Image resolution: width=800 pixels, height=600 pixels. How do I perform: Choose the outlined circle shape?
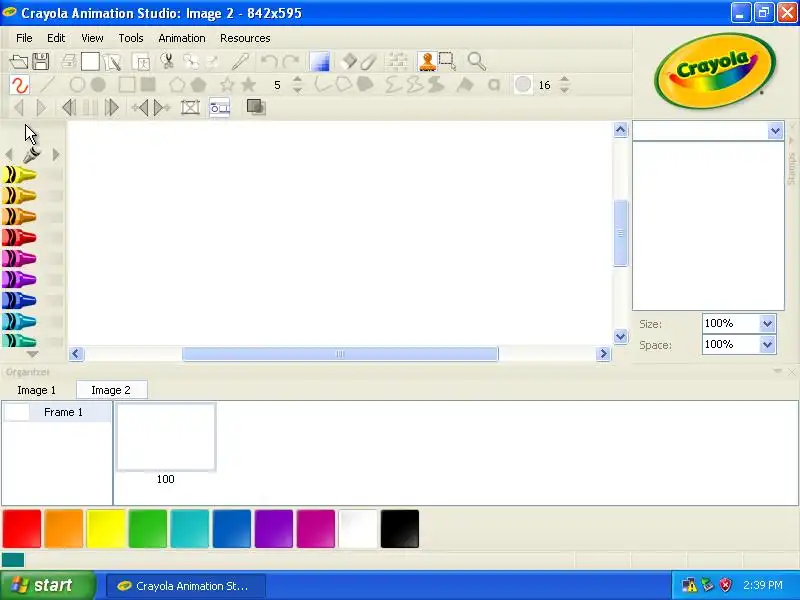(x=77, y=85)
